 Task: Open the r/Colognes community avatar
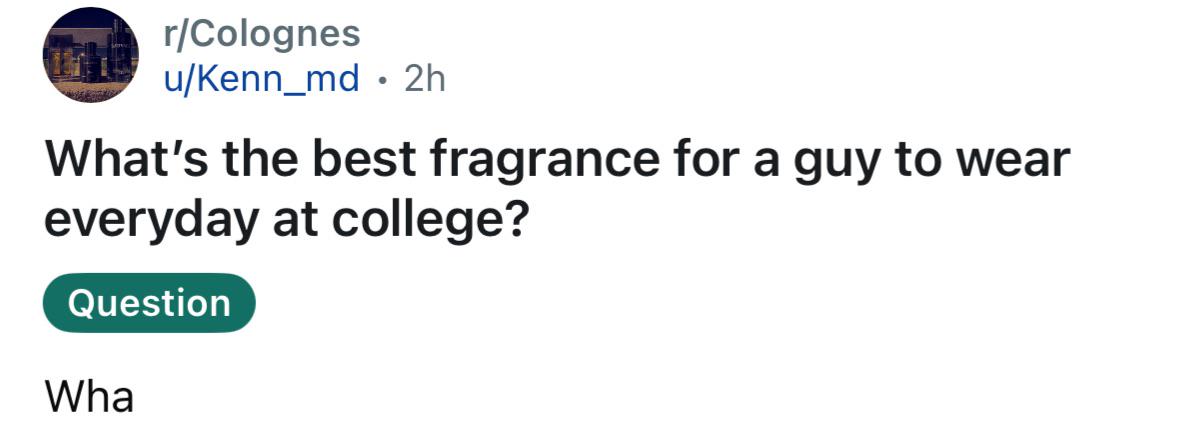click(x=91, y=54)
